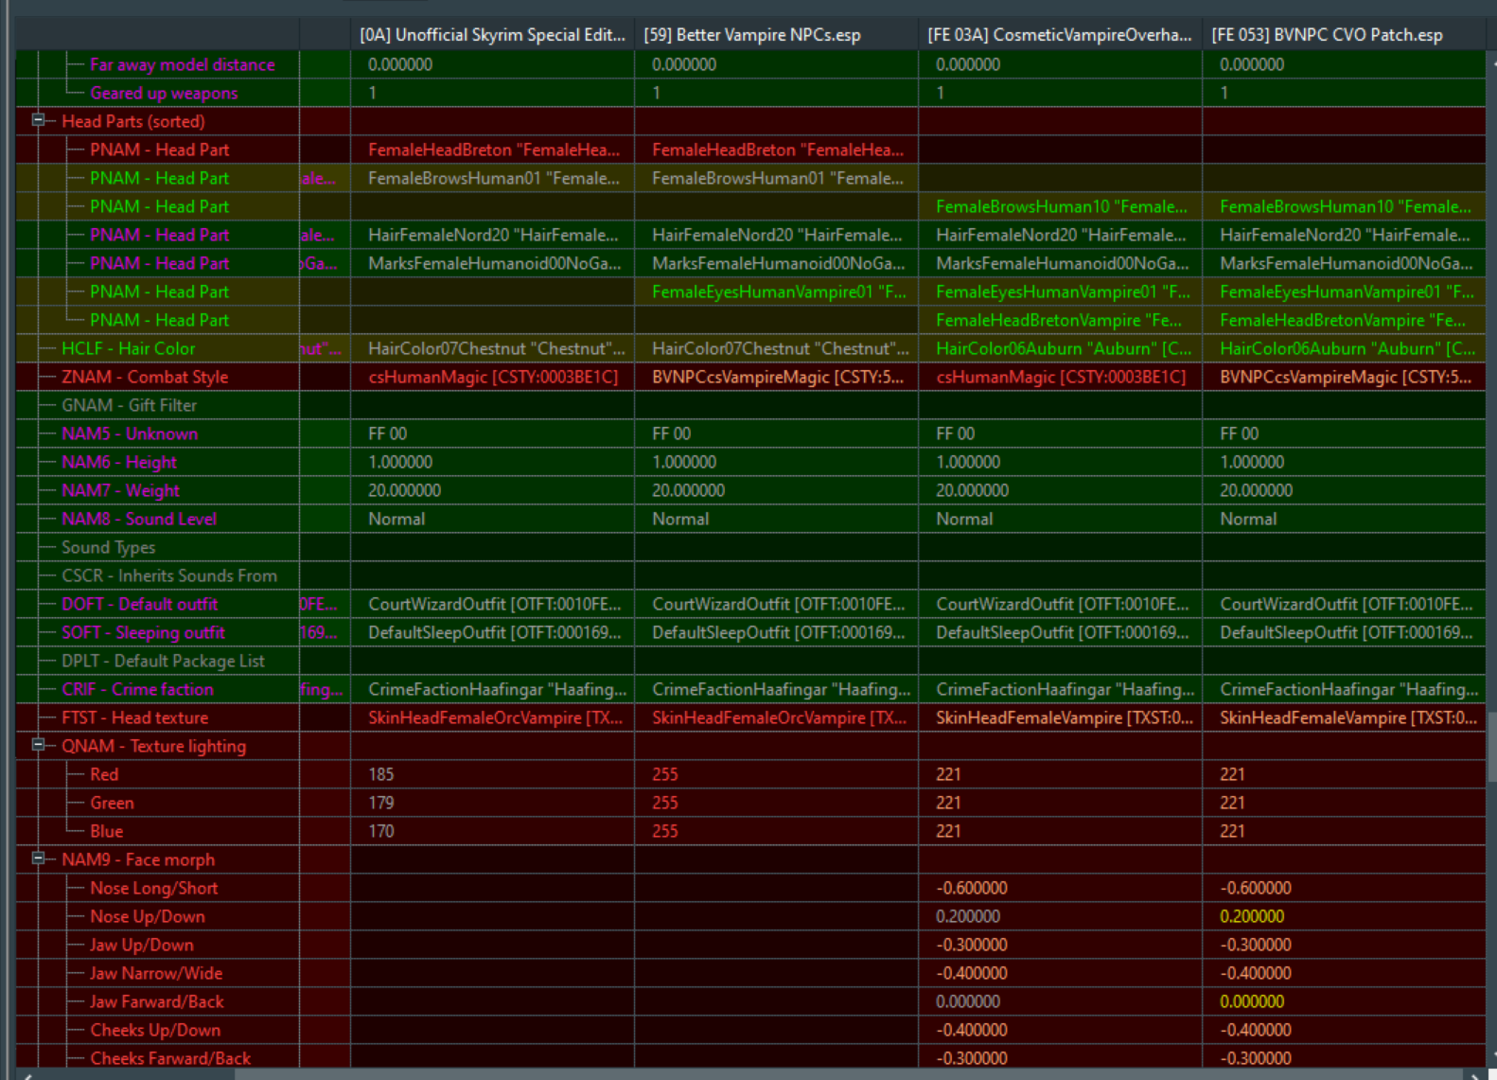This screenshot has height=1080, width=1497.
Task: Click HairColor06Auburn in the CosmeticVampireOverhaul column
Action: (1064, 348)
